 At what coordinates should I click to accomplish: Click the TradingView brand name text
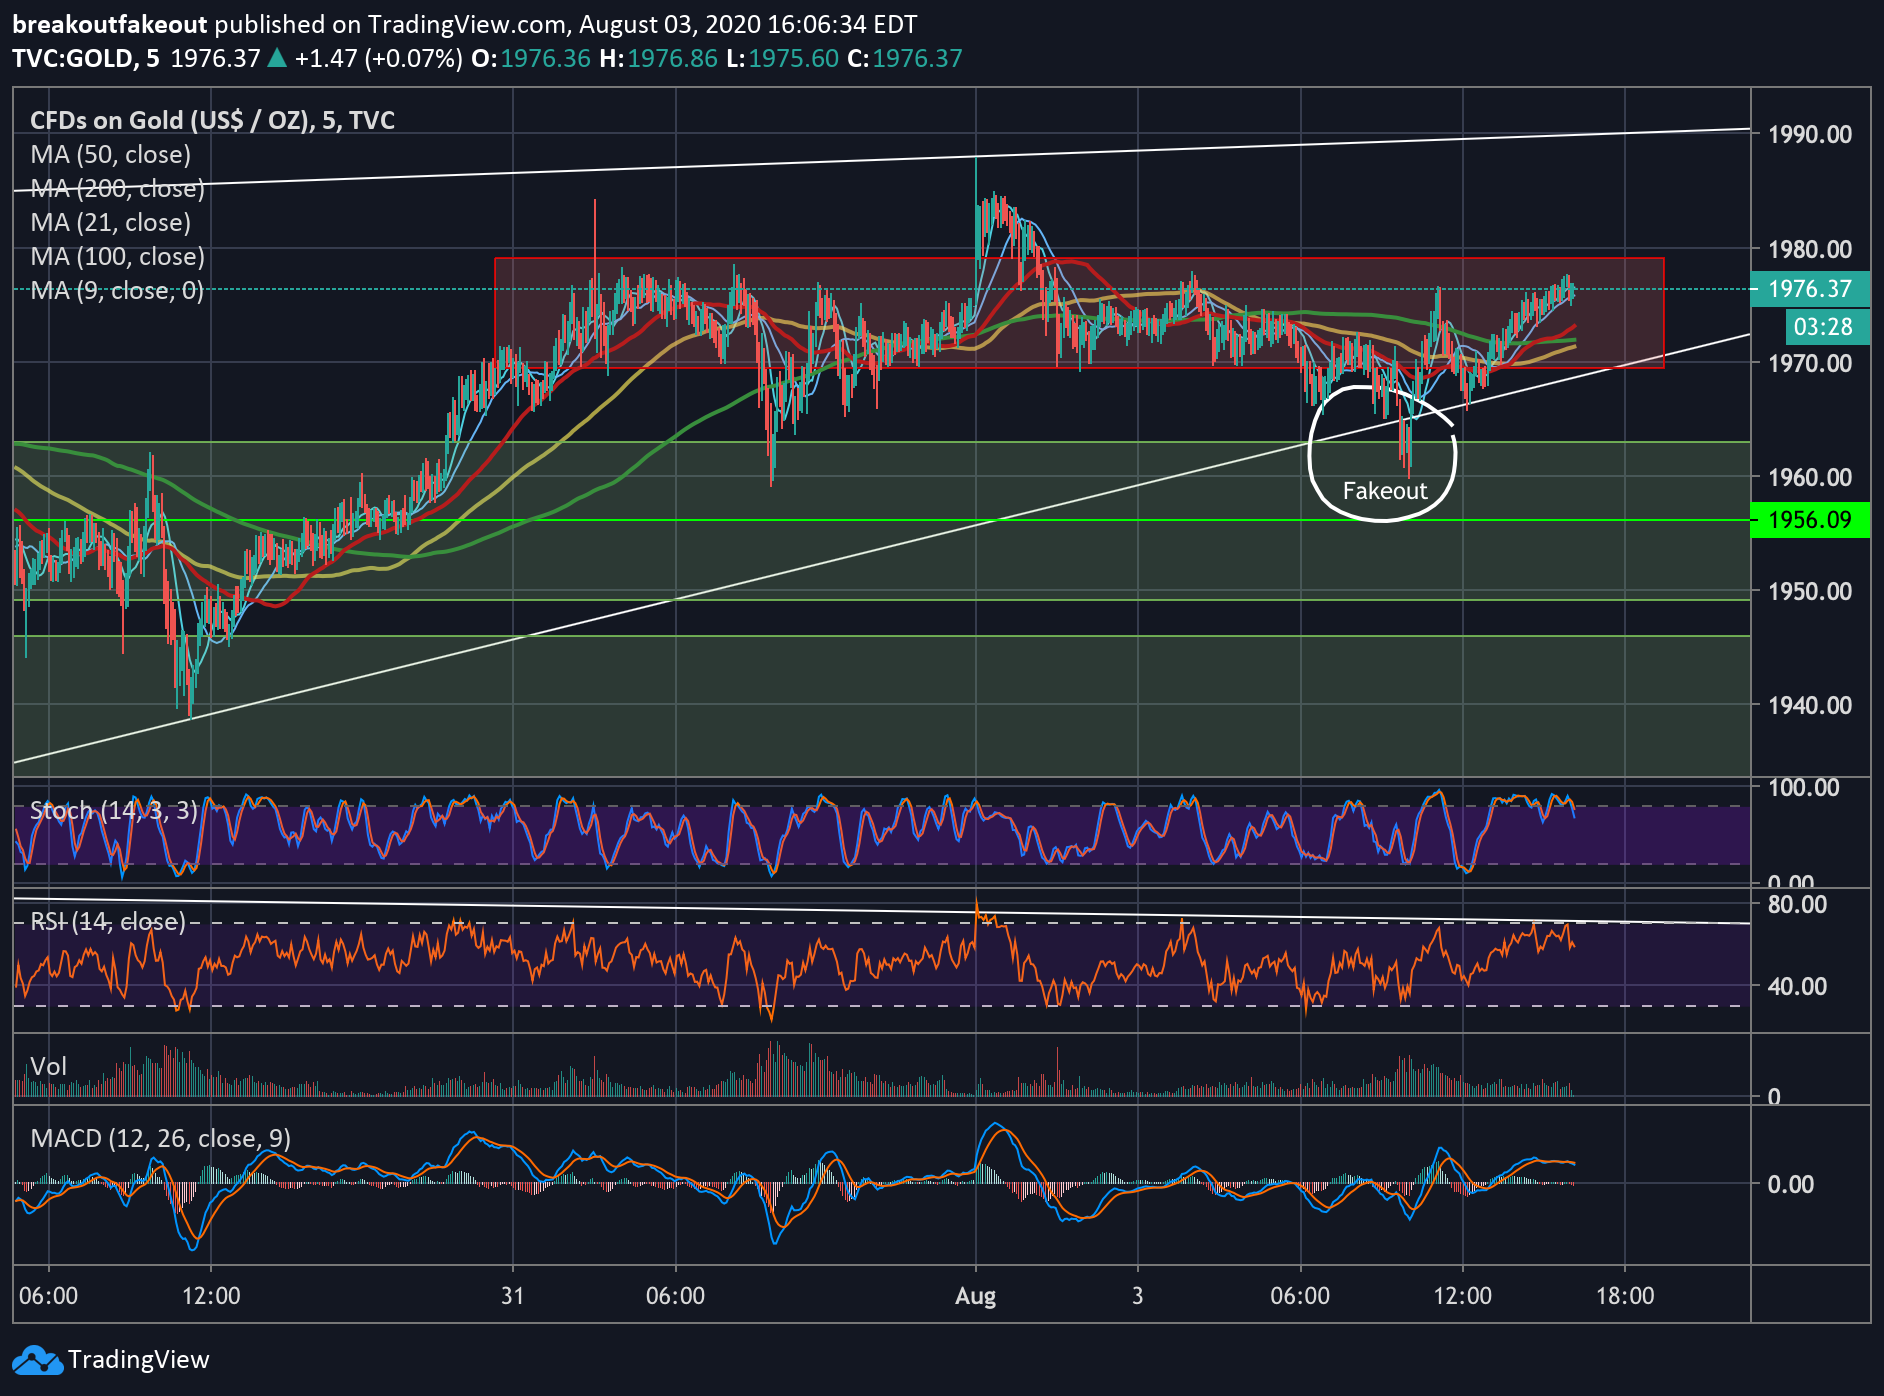138,1360
